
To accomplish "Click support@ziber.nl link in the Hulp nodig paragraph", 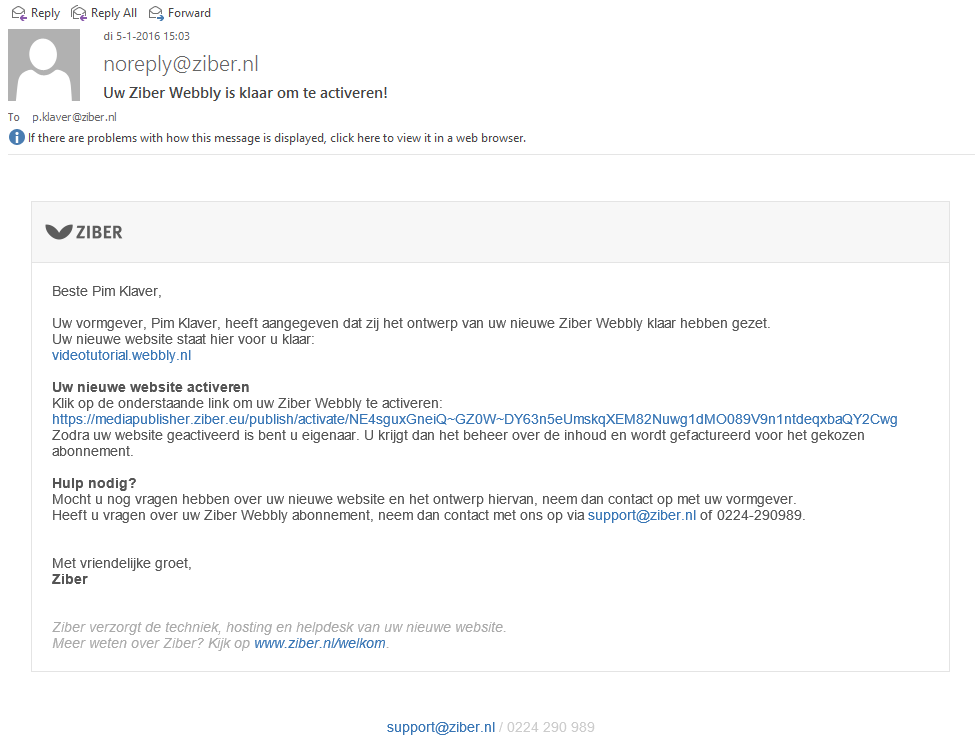I will (642, 515).
